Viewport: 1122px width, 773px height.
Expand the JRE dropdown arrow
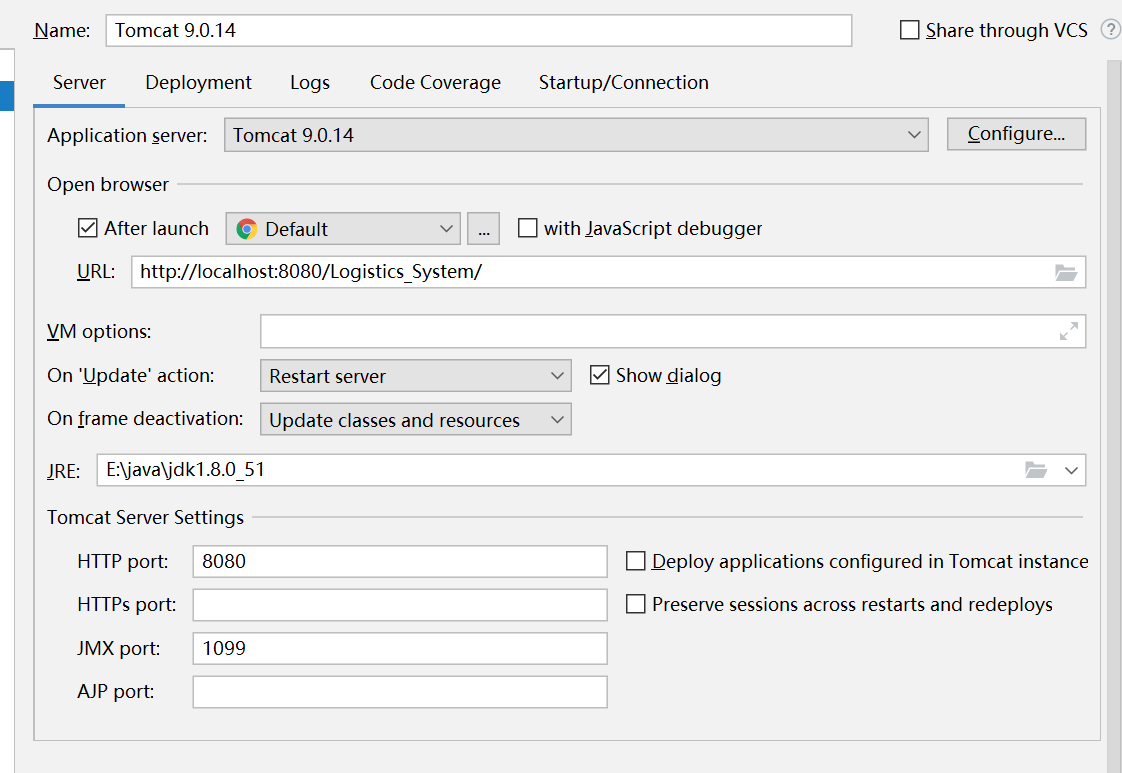1071,470
